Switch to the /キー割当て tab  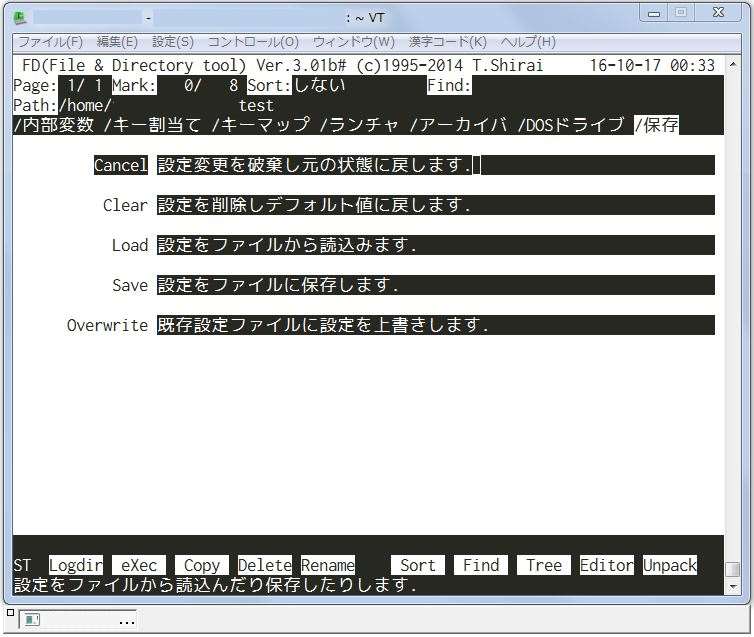click(152, 125)
